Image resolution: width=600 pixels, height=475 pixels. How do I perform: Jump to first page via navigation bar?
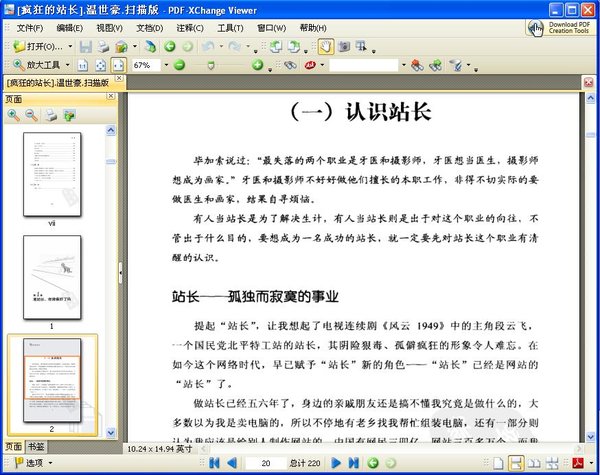[x=214, y=463]
